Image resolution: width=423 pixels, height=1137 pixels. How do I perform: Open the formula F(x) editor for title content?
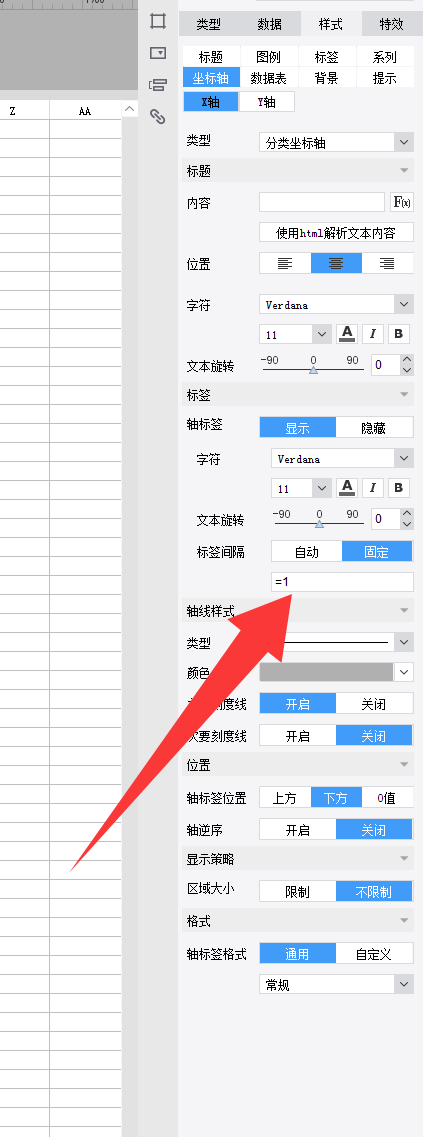(401, 202)
